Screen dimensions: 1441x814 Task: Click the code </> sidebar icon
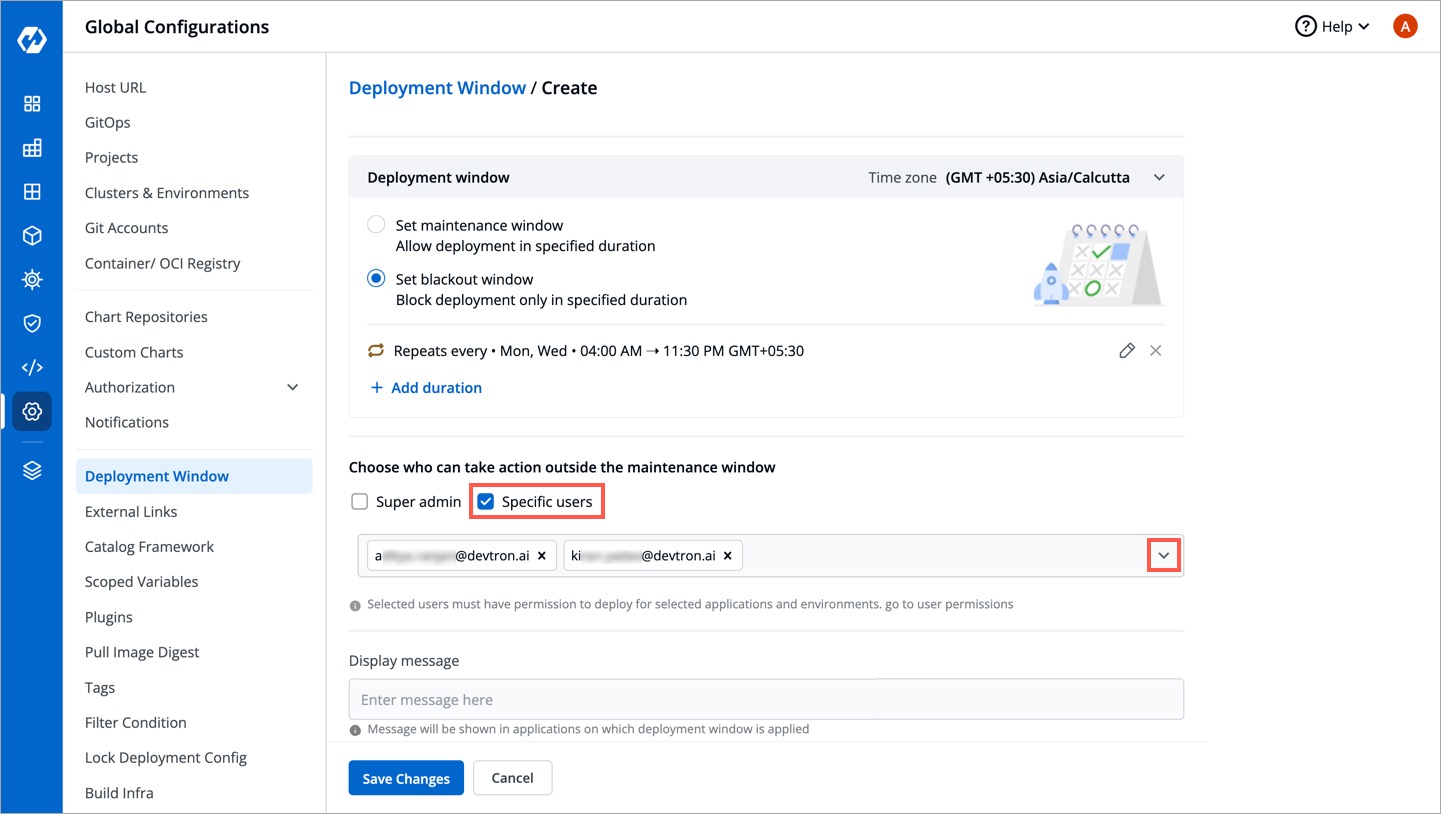point(32,367)
